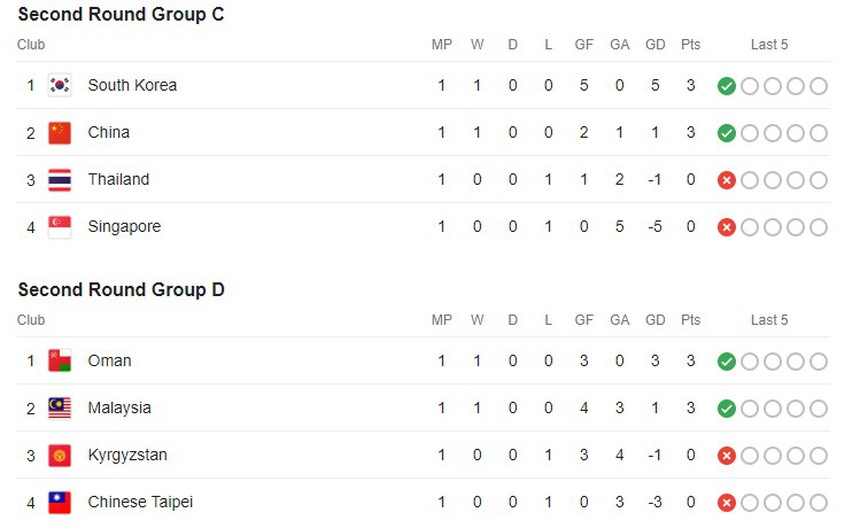The width and height of the screenshot is (860, 528).
Task: Click Oman's green win checkmark
Action: [x=727, y=361]
